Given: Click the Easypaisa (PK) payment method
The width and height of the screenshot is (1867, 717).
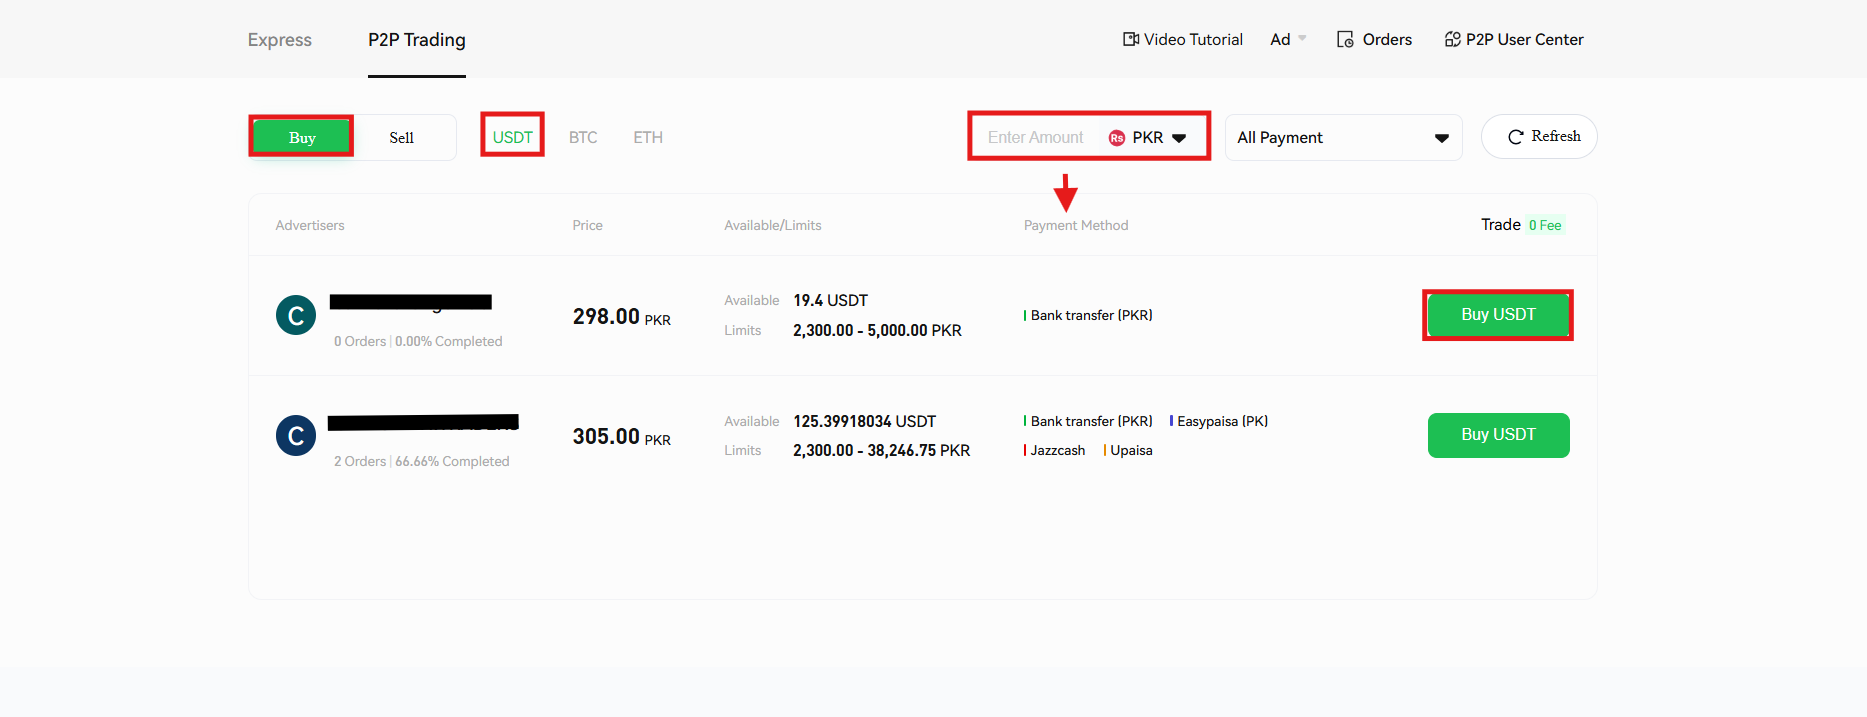Looking at the screenshot, I should click(1219, 421).
